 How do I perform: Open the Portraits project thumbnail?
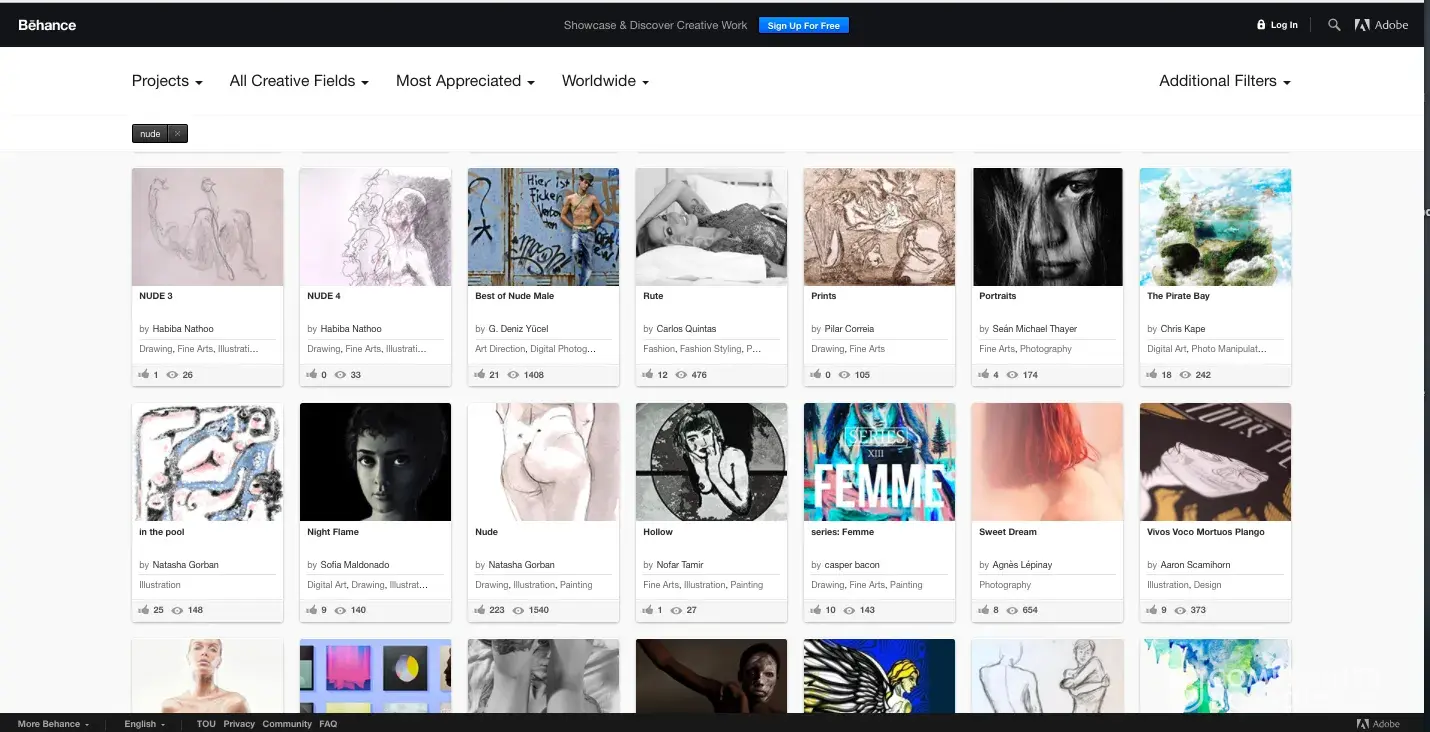(1048, 227)
